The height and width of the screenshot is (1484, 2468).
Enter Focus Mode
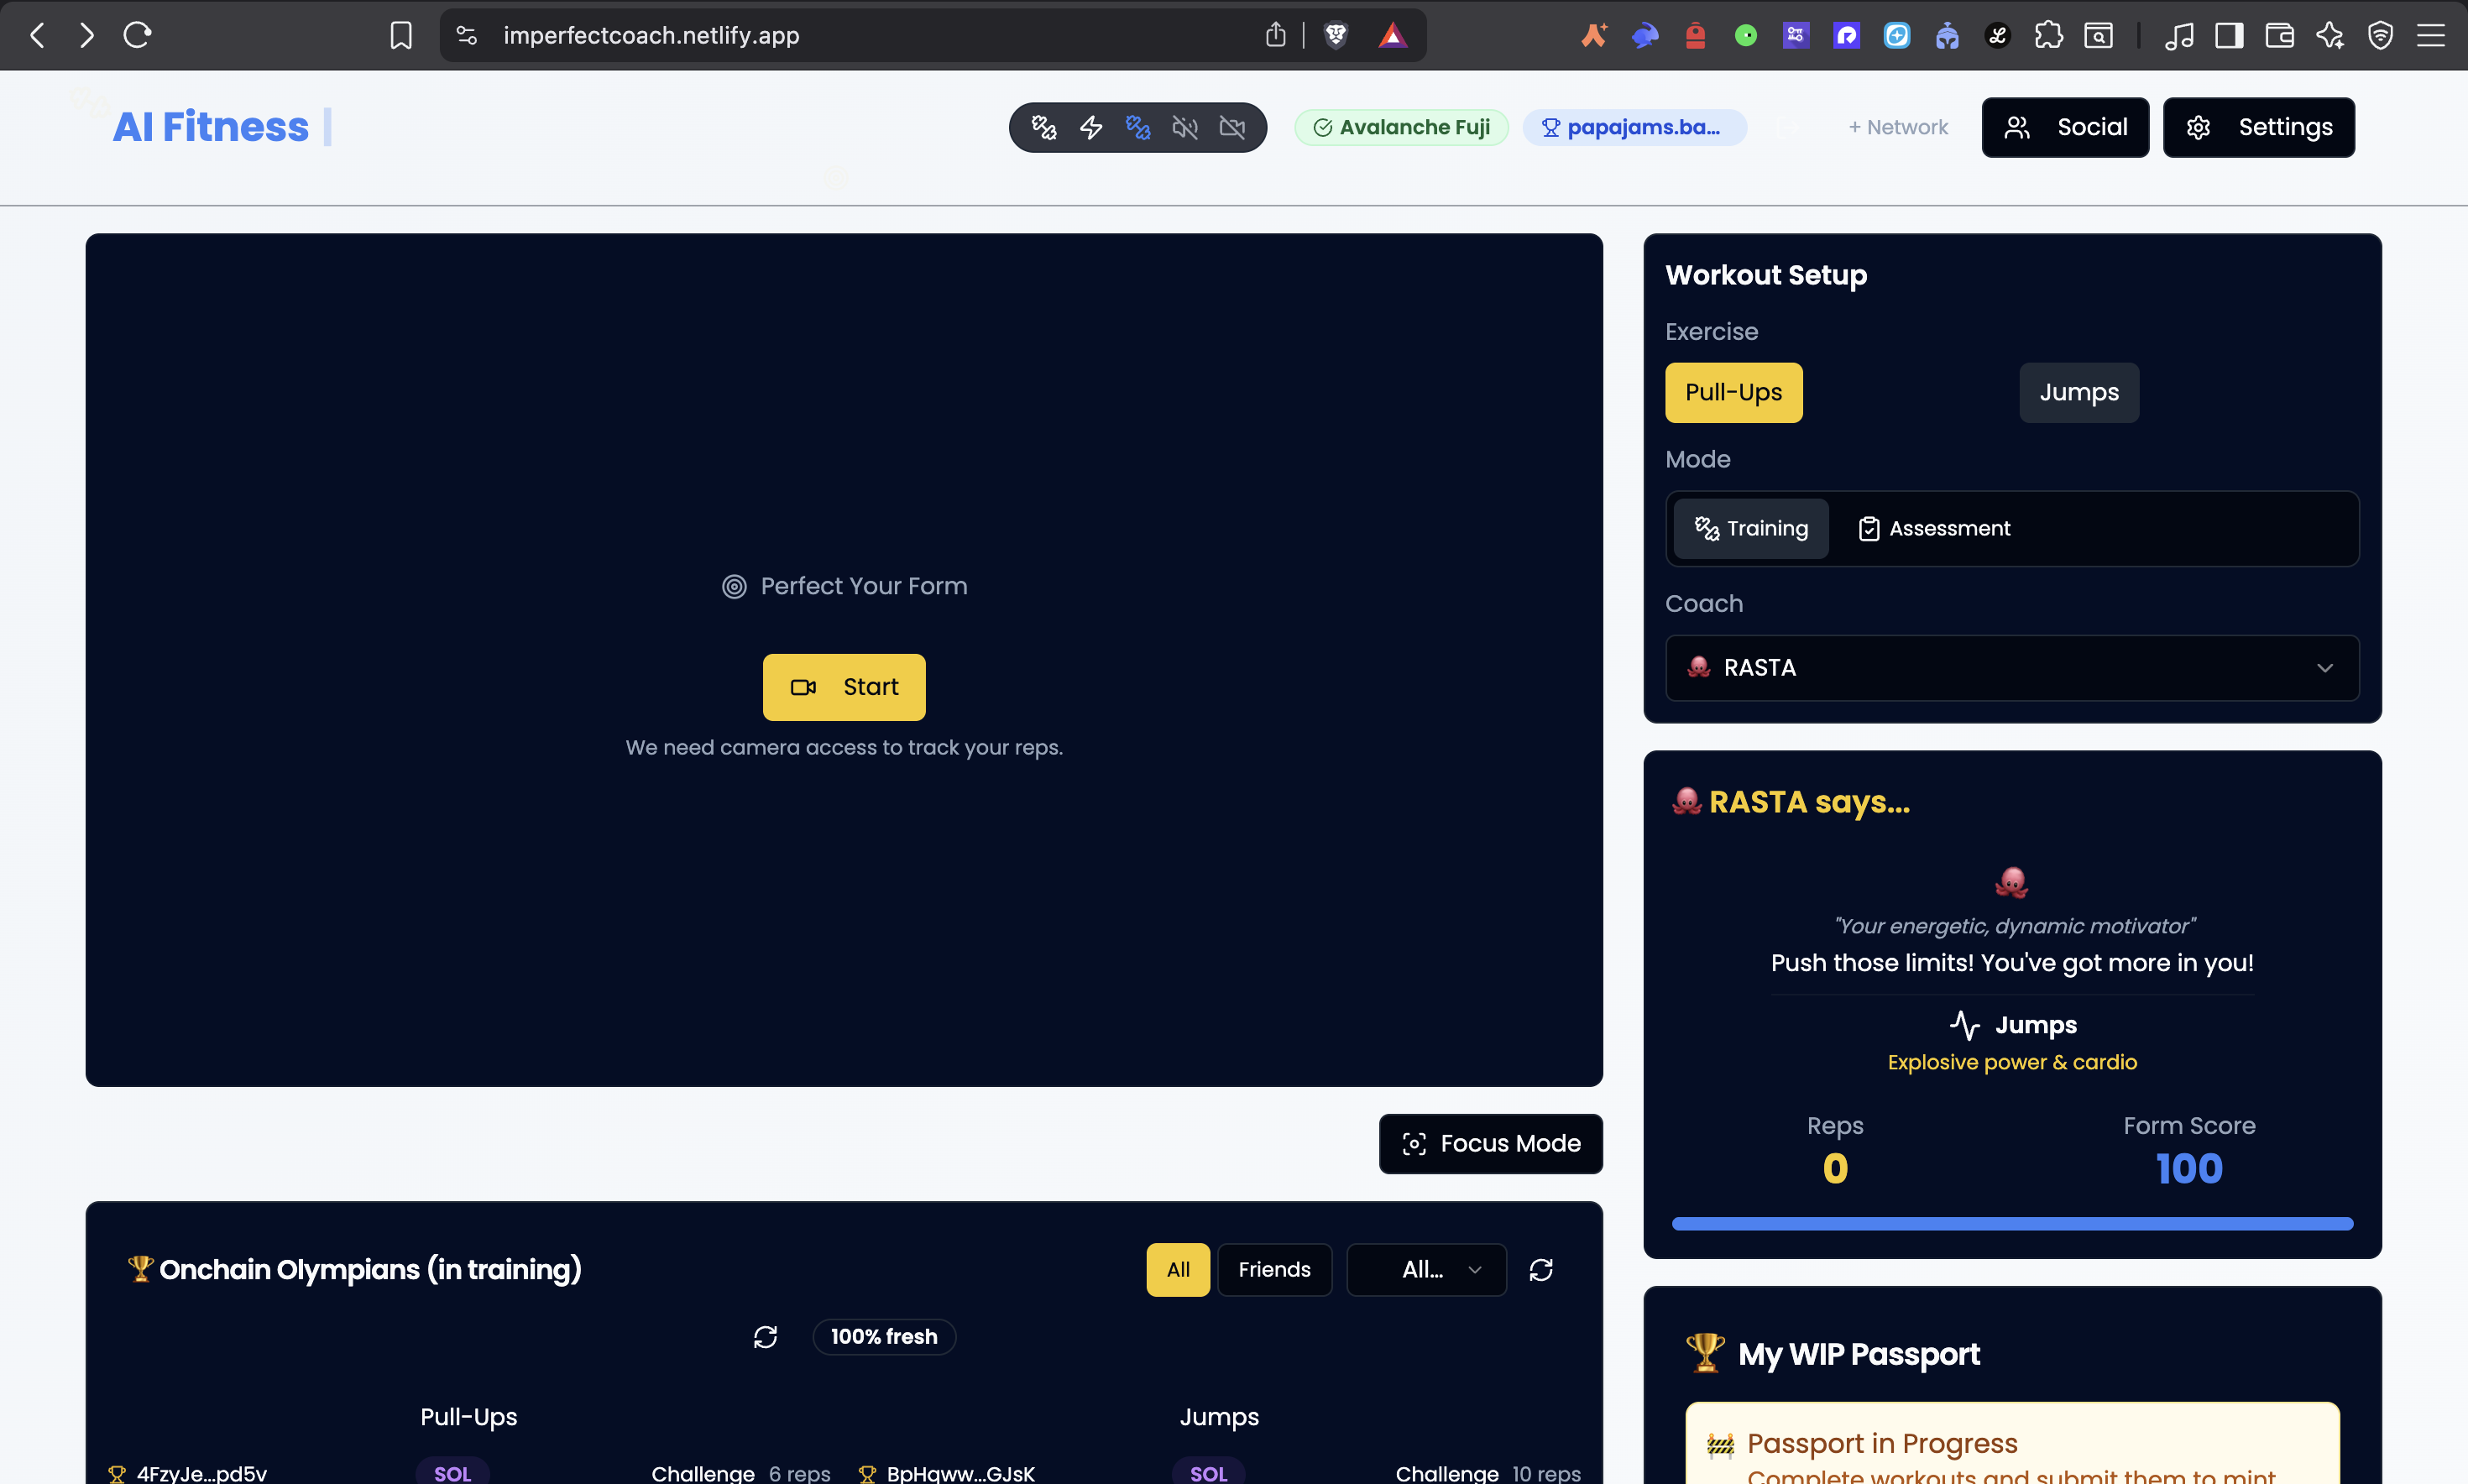coord(1490,1143)
